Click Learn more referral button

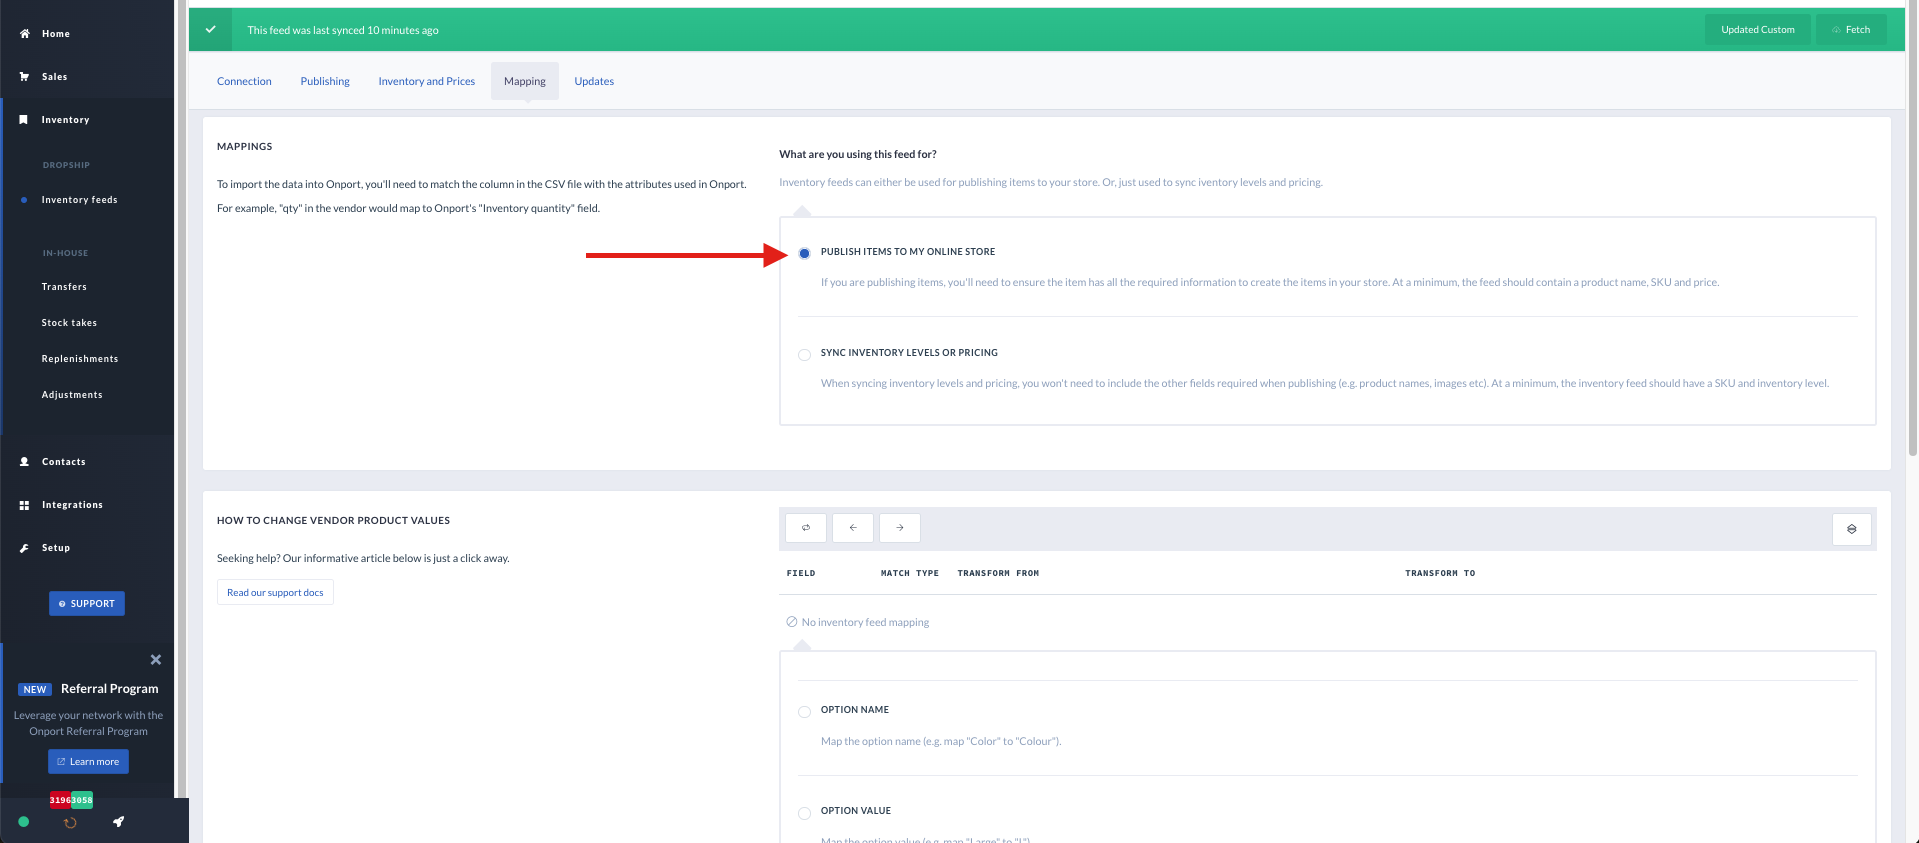(88, 762)
